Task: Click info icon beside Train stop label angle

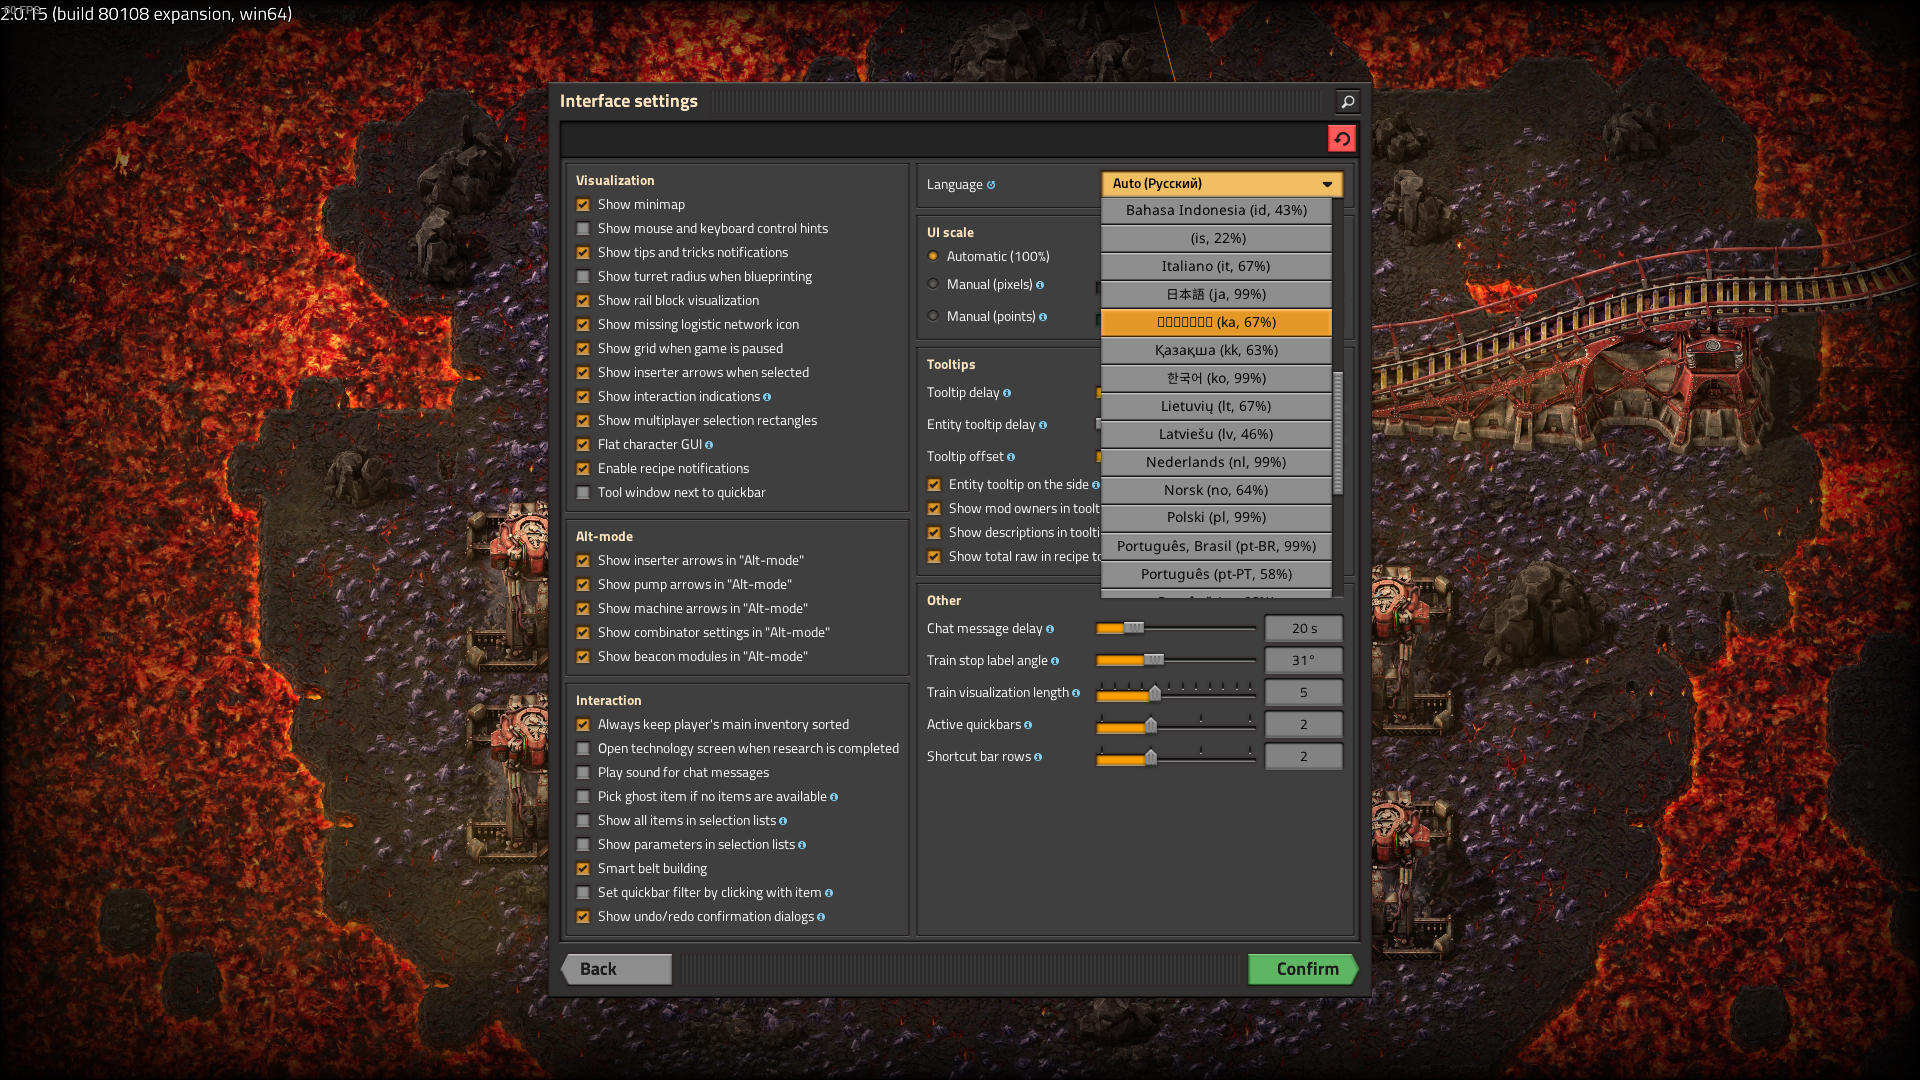Action: (x=1055, y=661)
